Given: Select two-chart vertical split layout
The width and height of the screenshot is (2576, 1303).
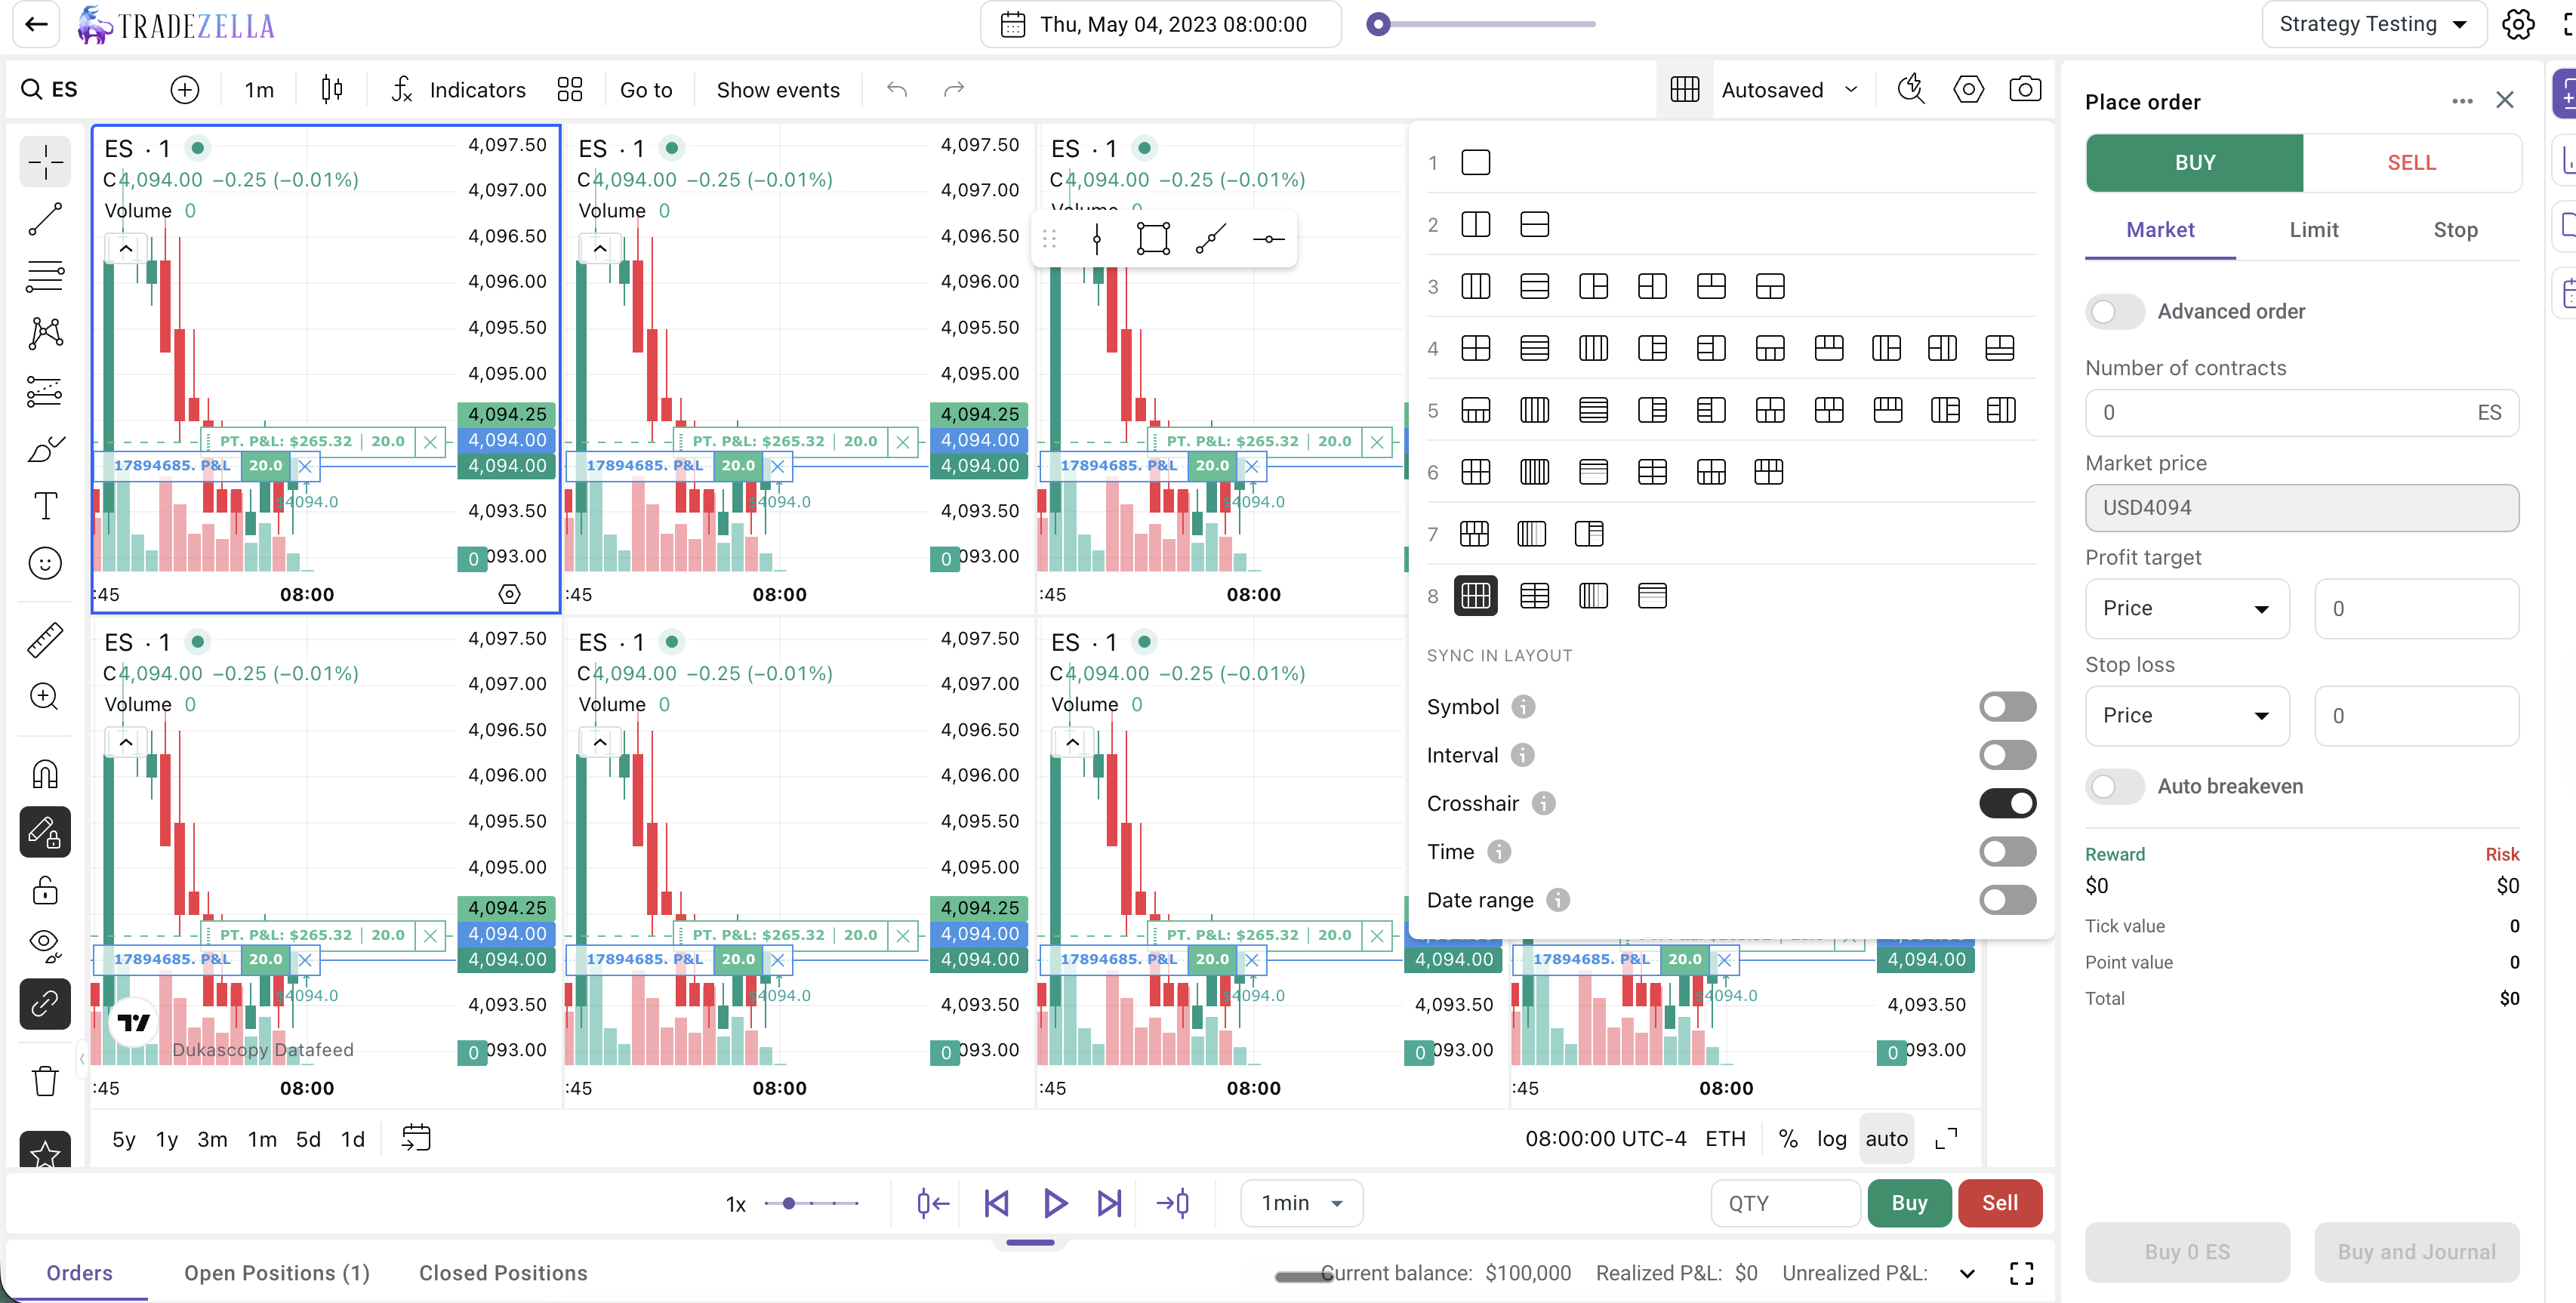Looking at the screenshot, I should coord(1476,225).
